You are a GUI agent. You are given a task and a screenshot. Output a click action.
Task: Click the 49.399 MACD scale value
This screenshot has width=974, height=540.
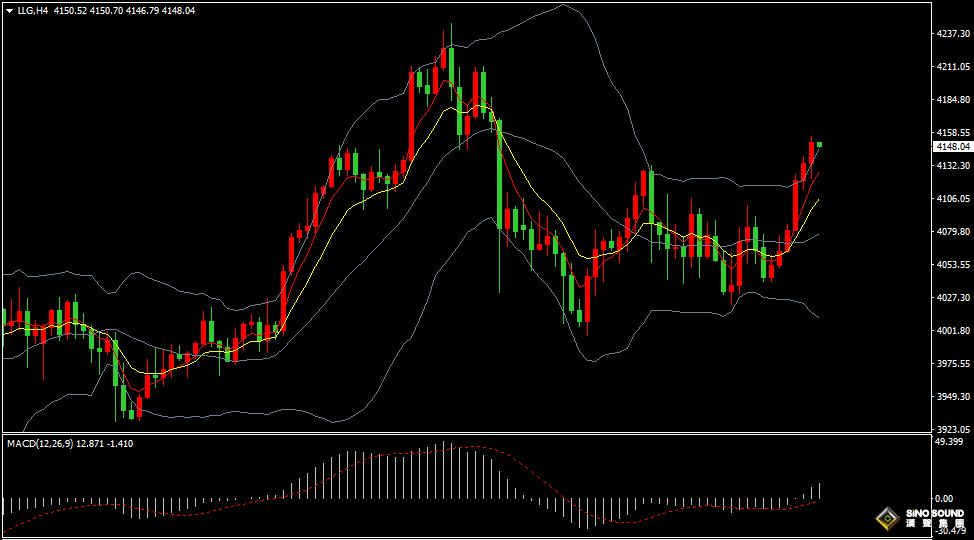pos(948,441)
